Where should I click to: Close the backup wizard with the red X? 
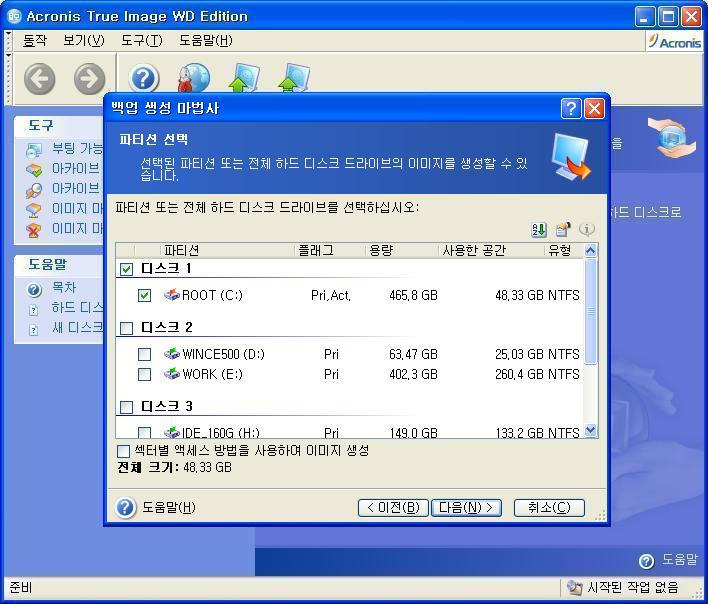[594, 109]
